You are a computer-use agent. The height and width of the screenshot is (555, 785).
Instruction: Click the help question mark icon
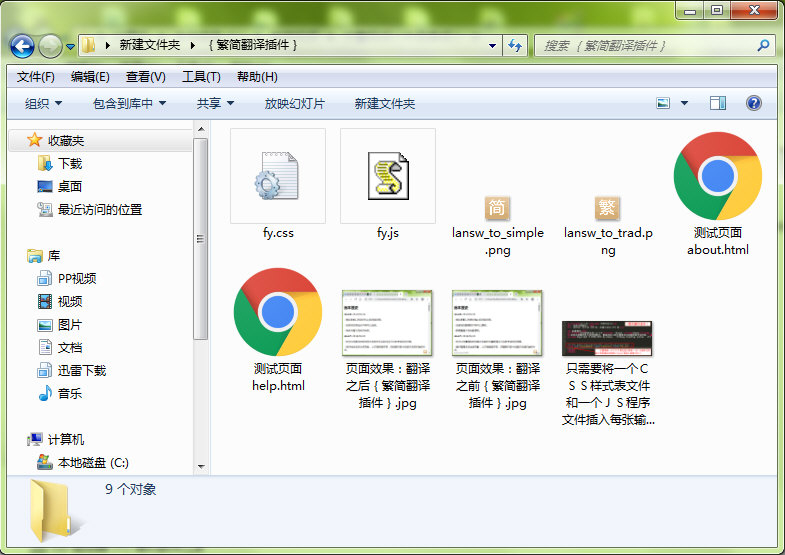click(754, 103)
